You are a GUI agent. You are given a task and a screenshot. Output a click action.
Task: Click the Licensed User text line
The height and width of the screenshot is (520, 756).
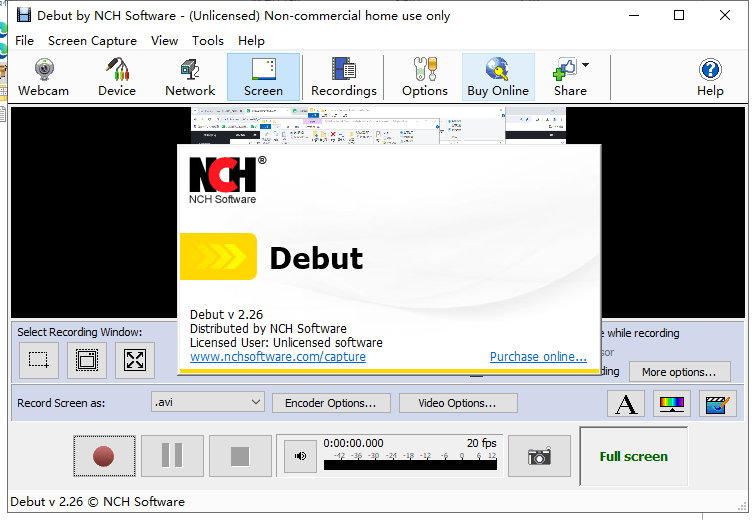(286, 343)
